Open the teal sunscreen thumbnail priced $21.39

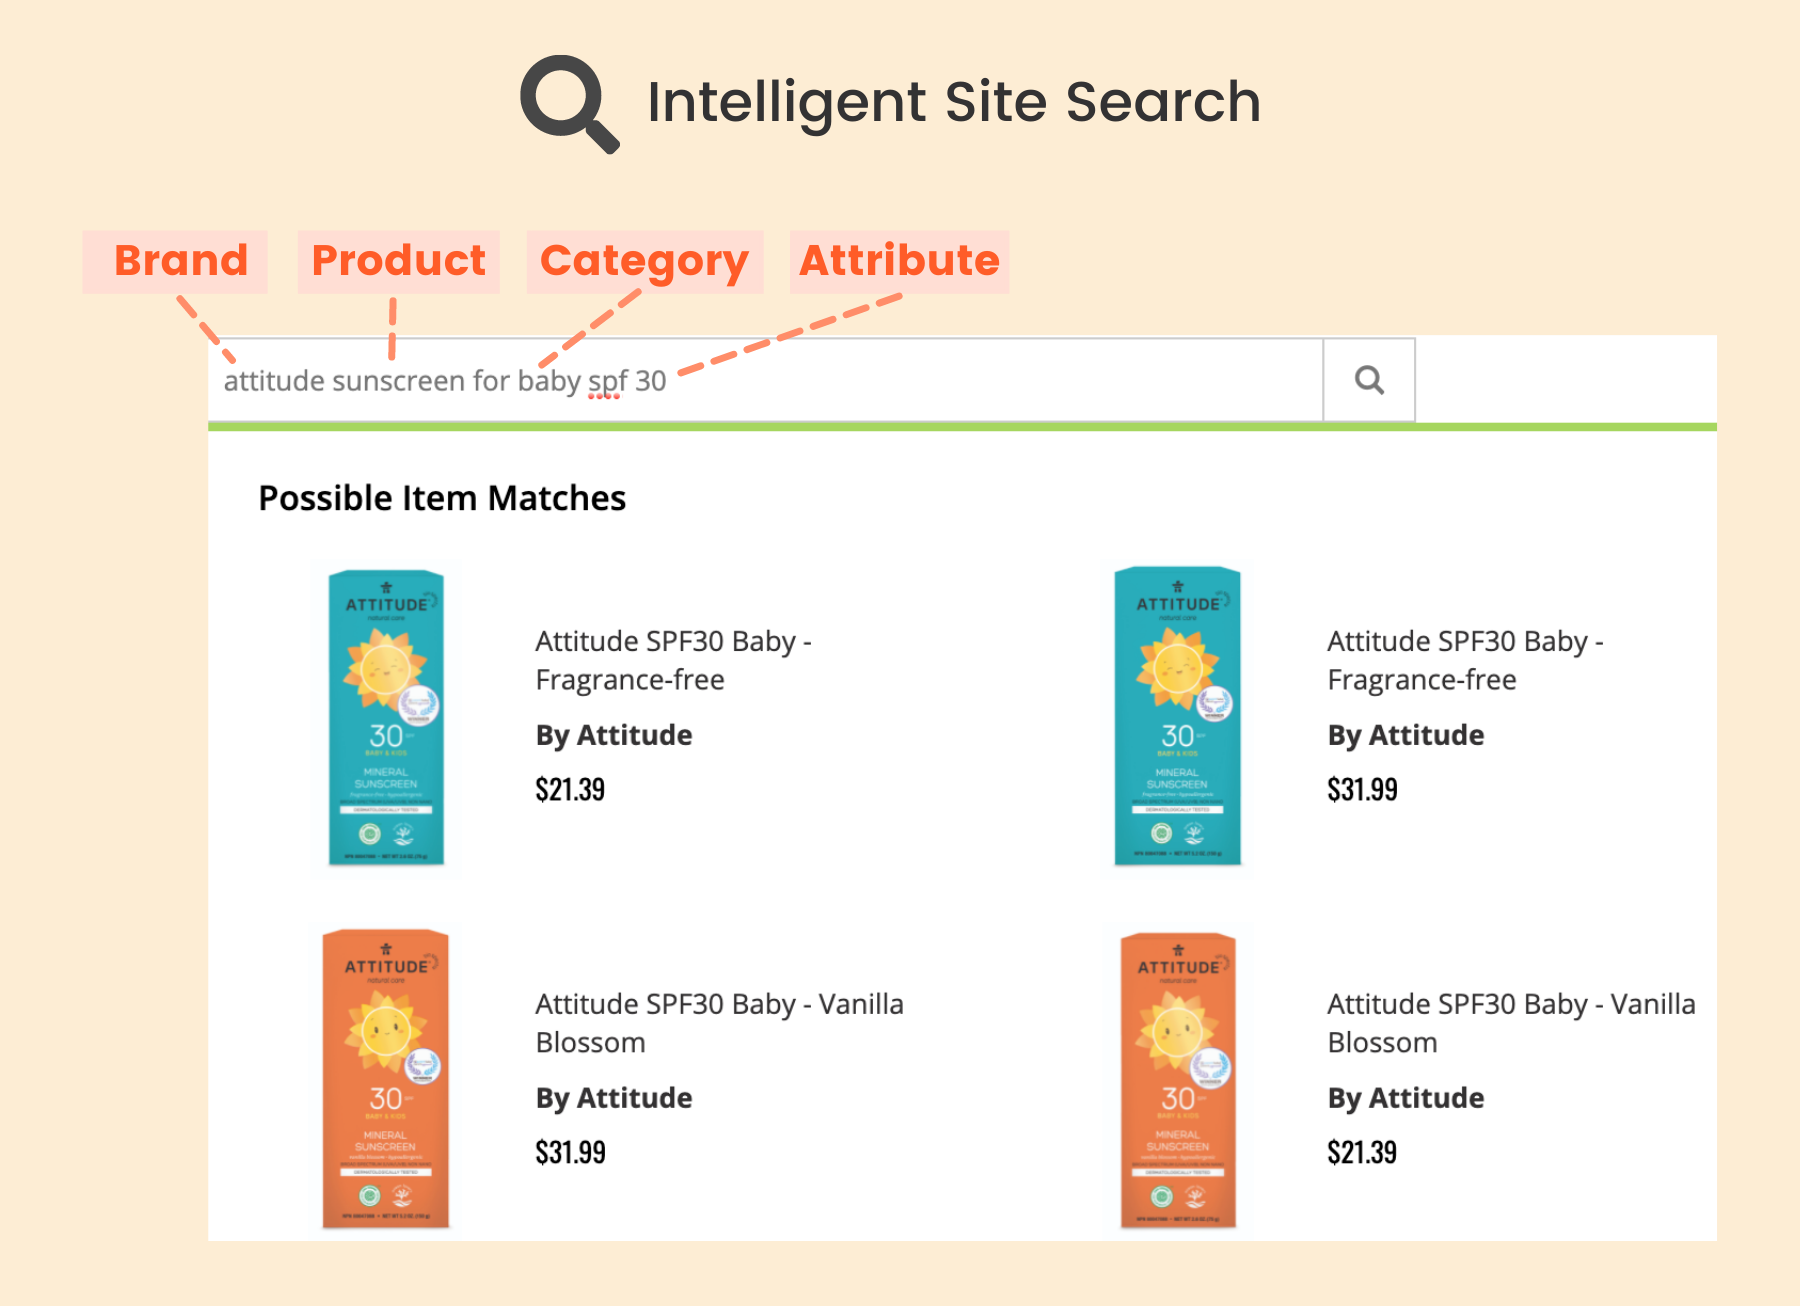coord(386,718)
